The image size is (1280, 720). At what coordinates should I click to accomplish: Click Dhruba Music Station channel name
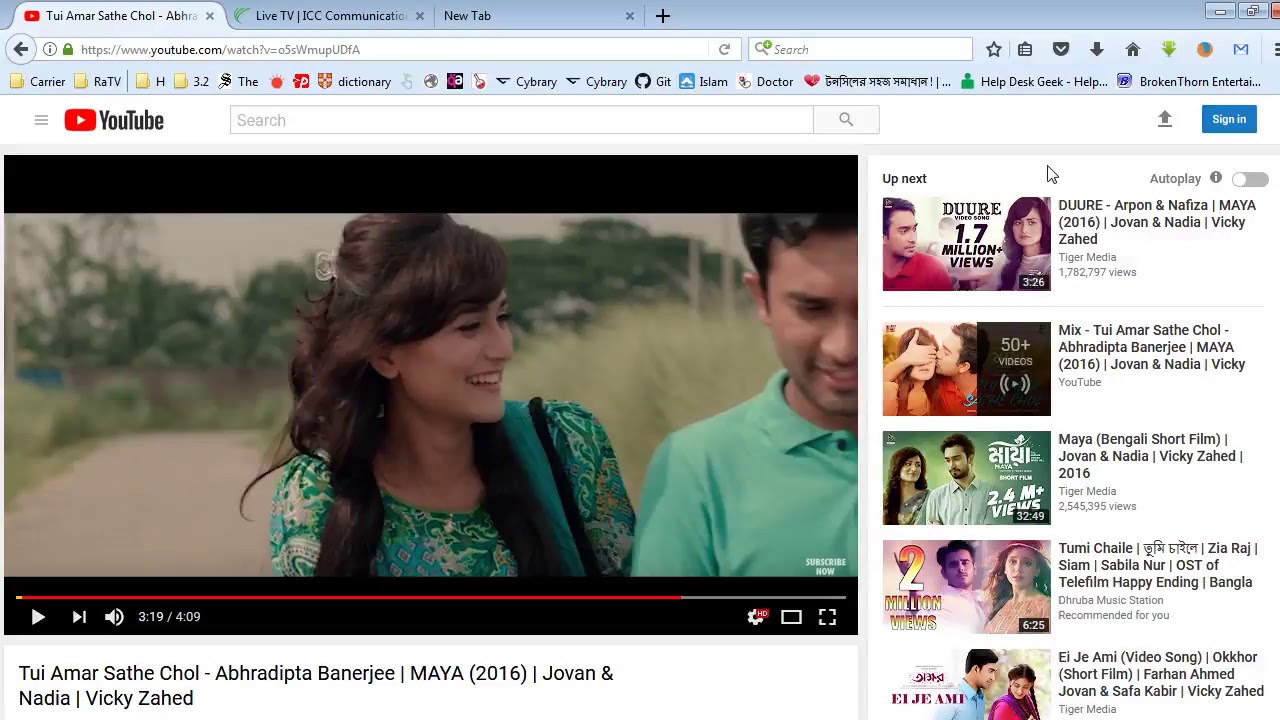(x=1111, y=600)
